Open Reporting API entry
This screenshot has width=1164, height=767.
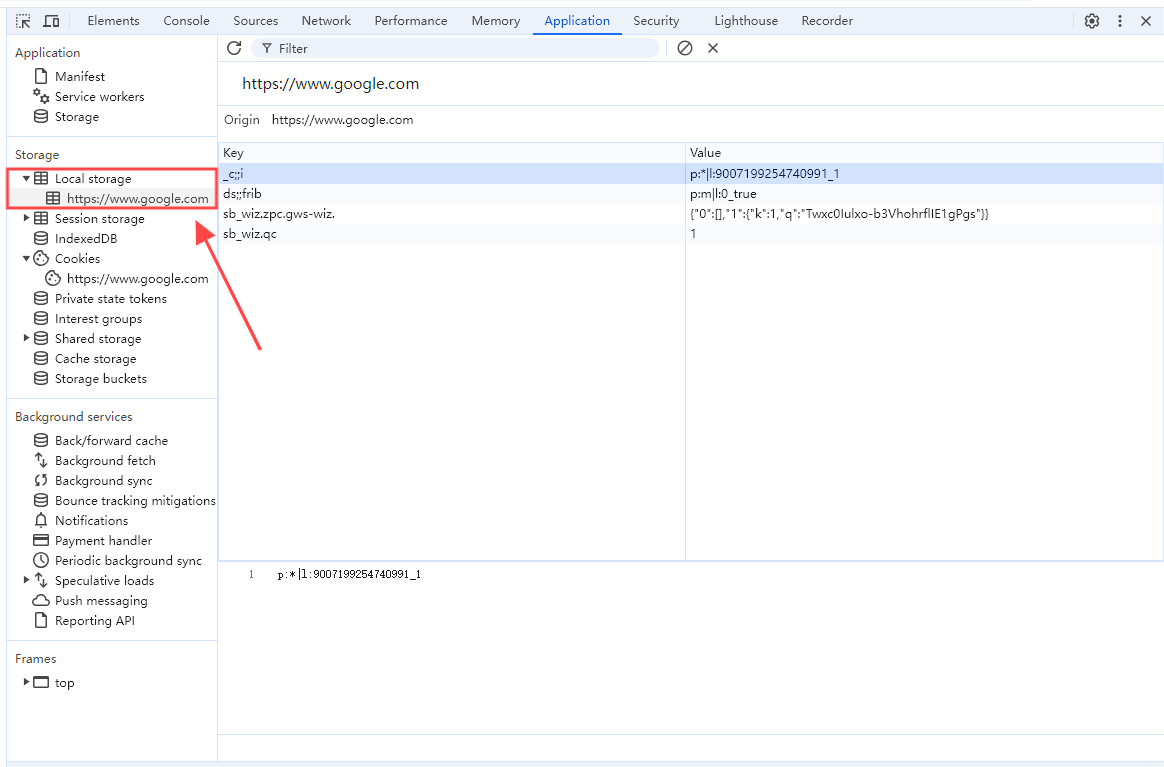95,621
